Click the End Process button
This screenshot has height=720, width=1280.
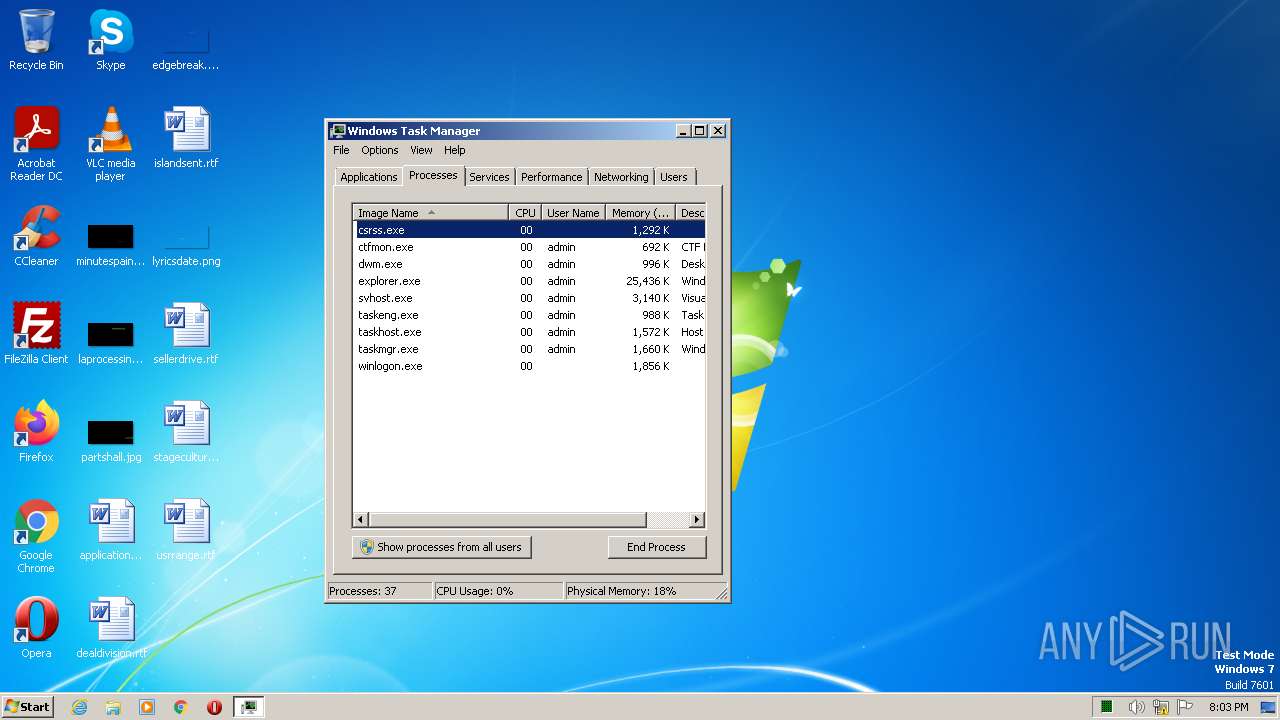click(656, 547)
